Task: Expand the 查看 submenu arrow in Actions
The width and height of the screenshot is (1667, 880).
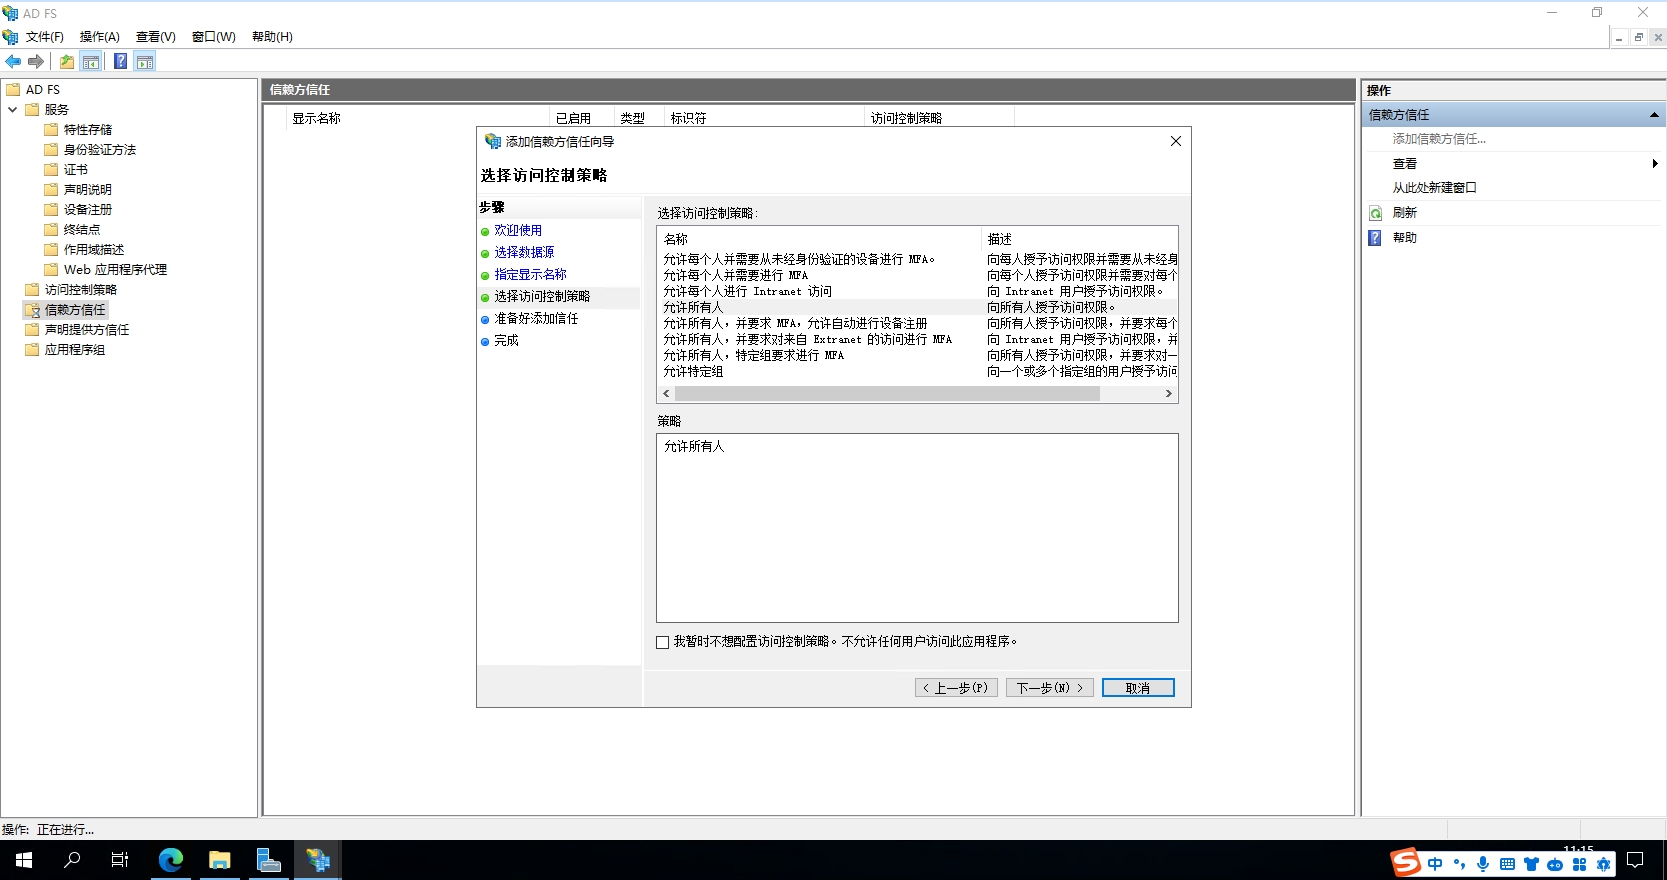Action: click(x=1654, y=164)
